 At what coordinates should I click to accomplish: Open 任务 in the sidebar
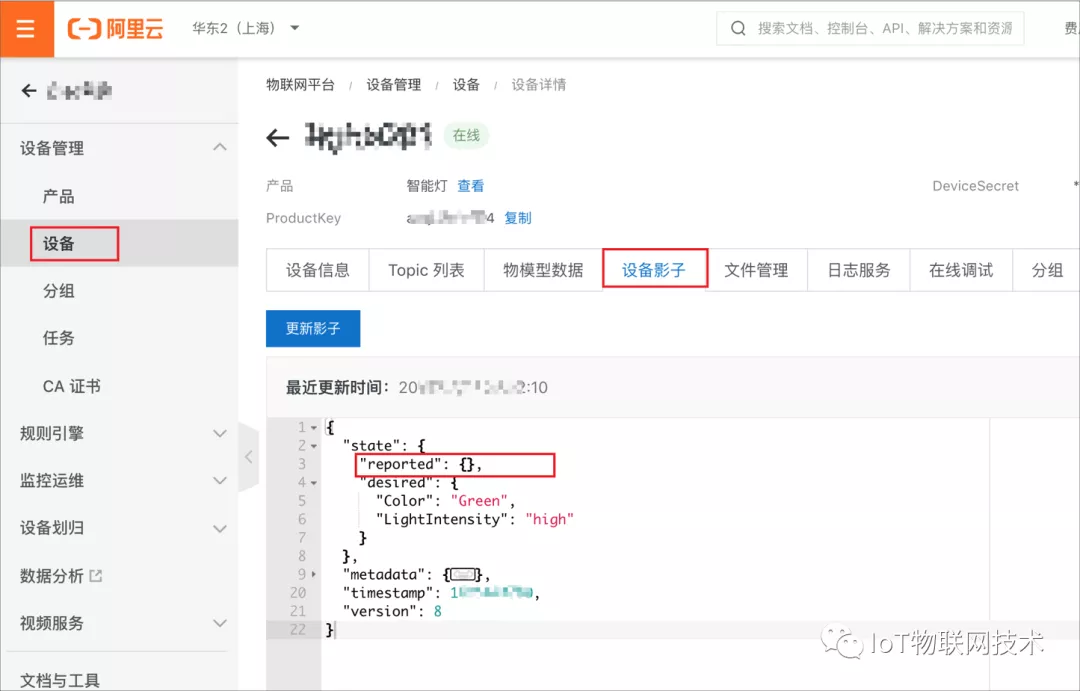tap(59, 338)
